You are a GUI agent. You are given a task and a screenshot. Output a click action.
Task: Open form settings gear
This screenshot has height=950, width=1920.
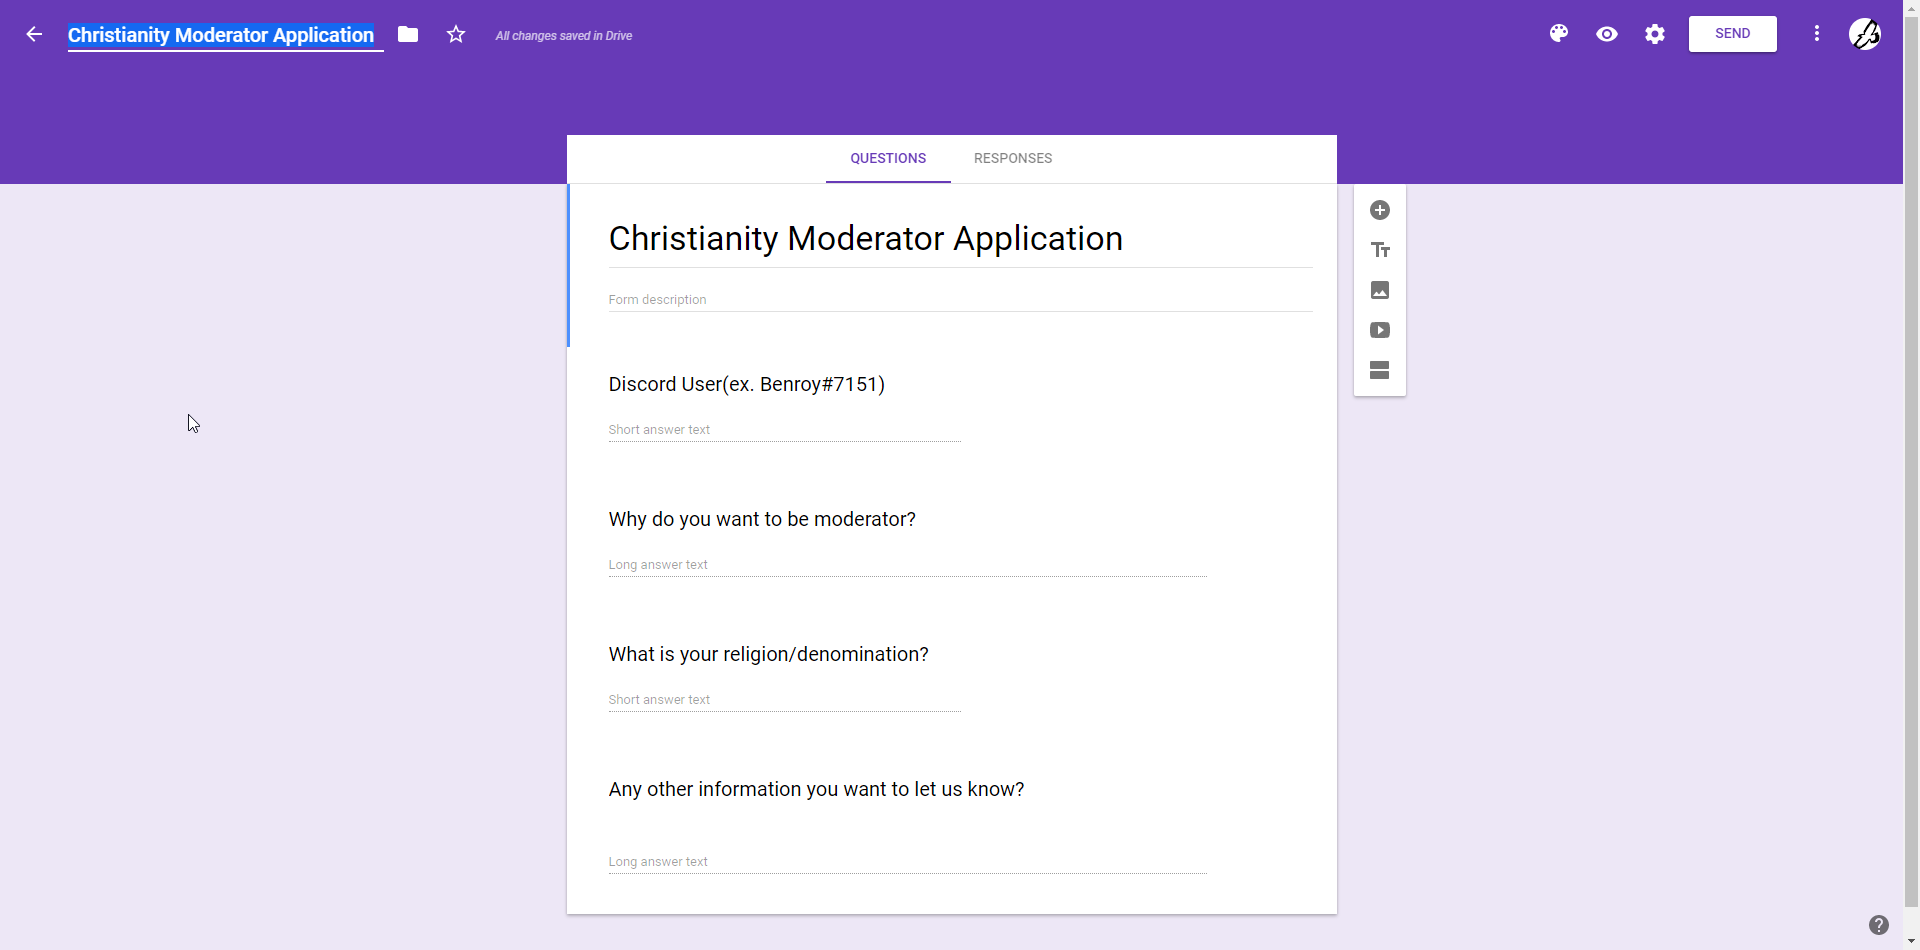point(1655,34)
